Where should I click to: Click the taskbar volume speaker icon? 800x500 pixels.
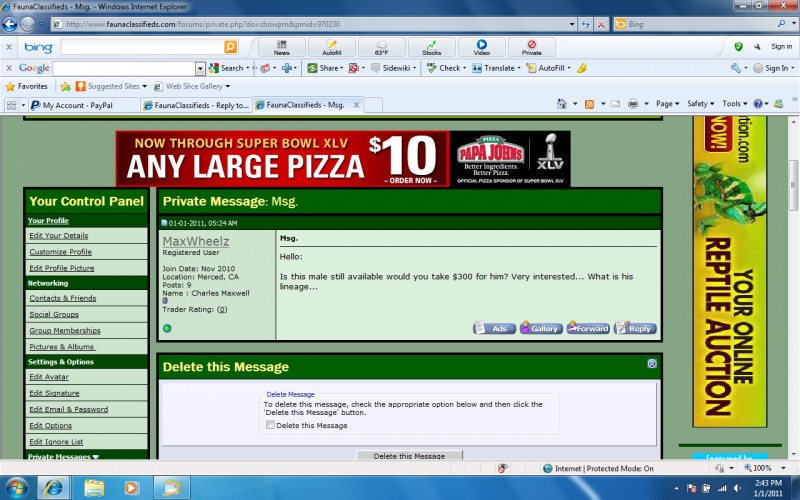(x=737, y=488)
